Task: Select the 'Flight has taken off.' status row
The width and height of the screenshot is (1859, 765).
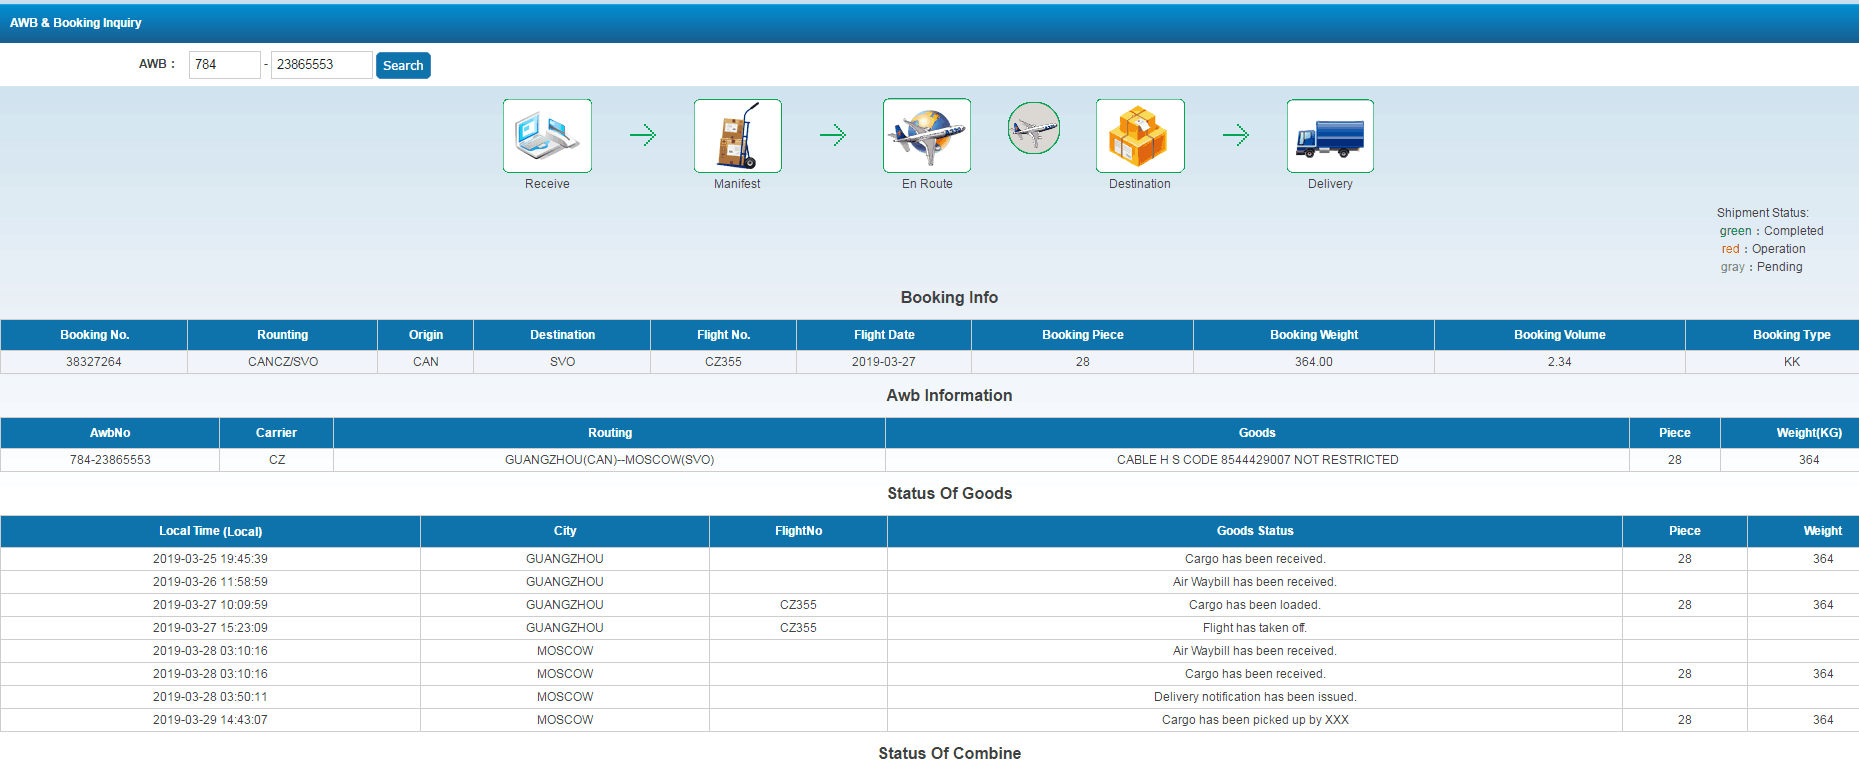Action: (x=1254, y=628)
